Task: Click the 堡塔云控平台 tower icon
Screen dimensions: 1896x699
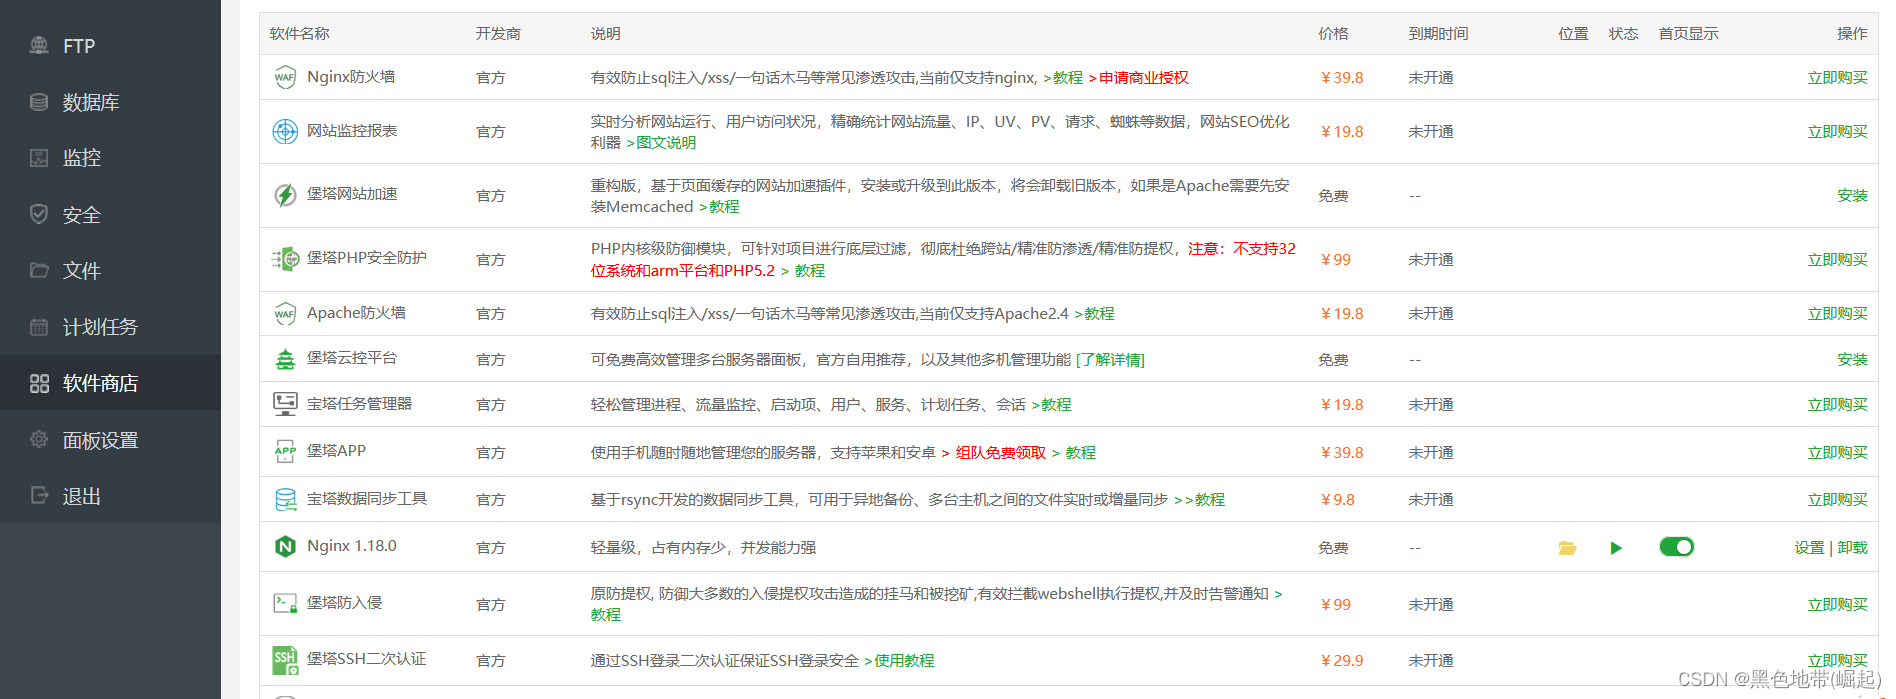Action: 285,359
